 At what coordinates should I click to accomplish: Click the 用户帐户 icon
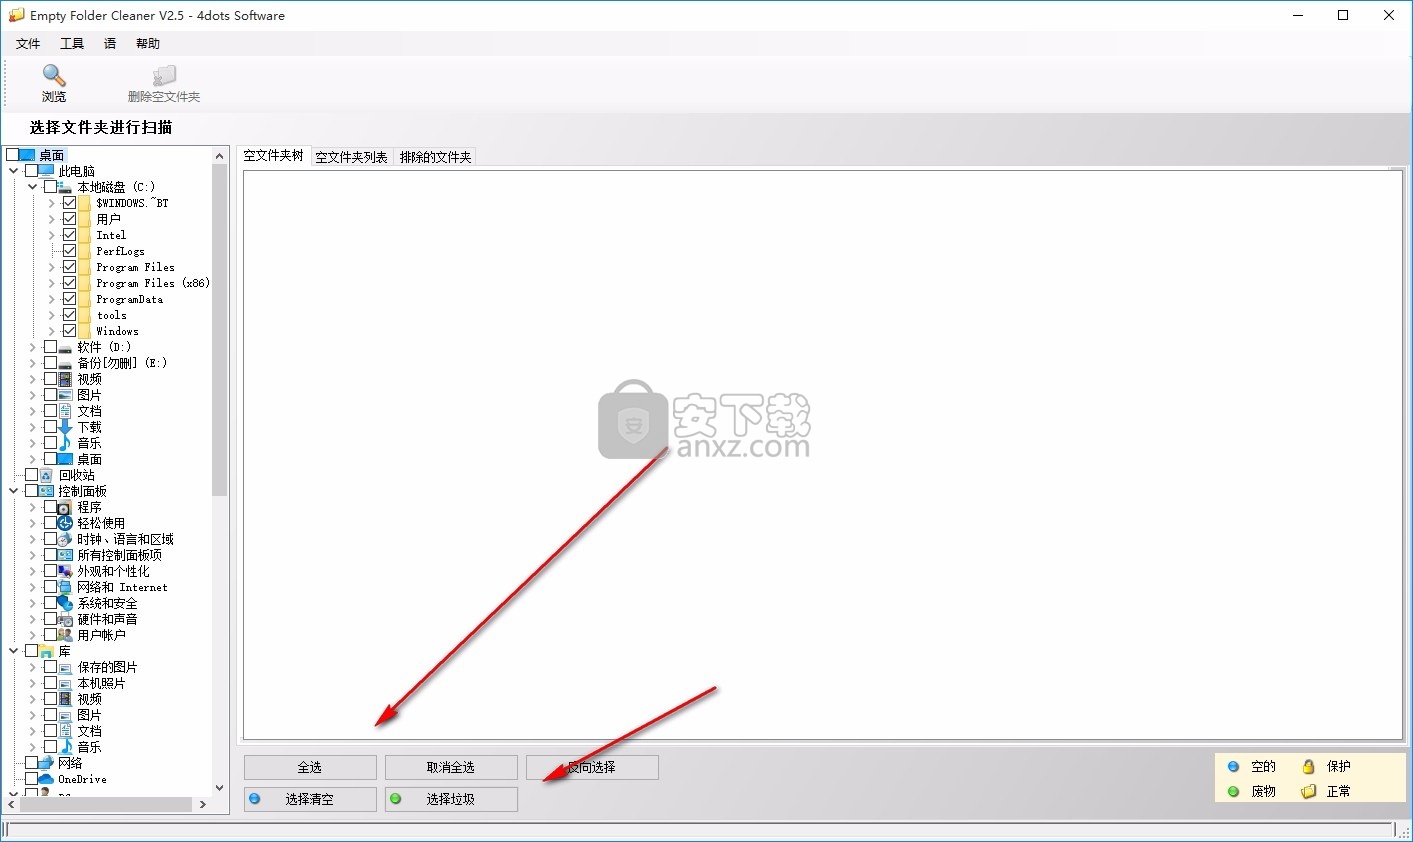tap(65, 635)
